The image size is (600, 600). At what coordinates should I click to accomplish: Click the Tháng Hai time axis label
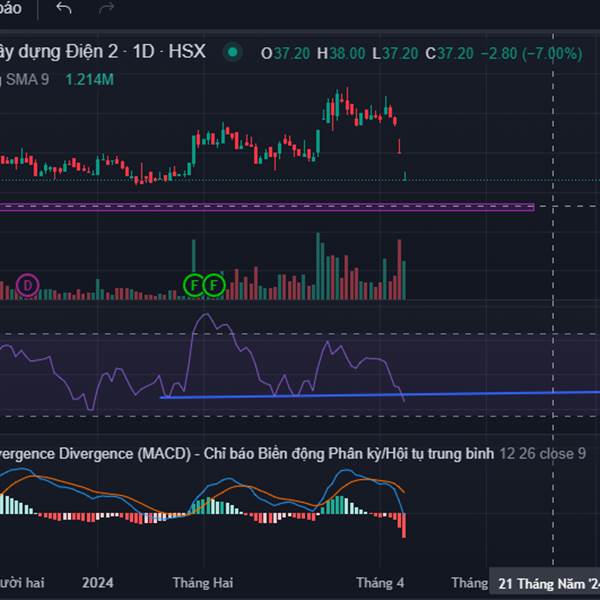(203, 583)
